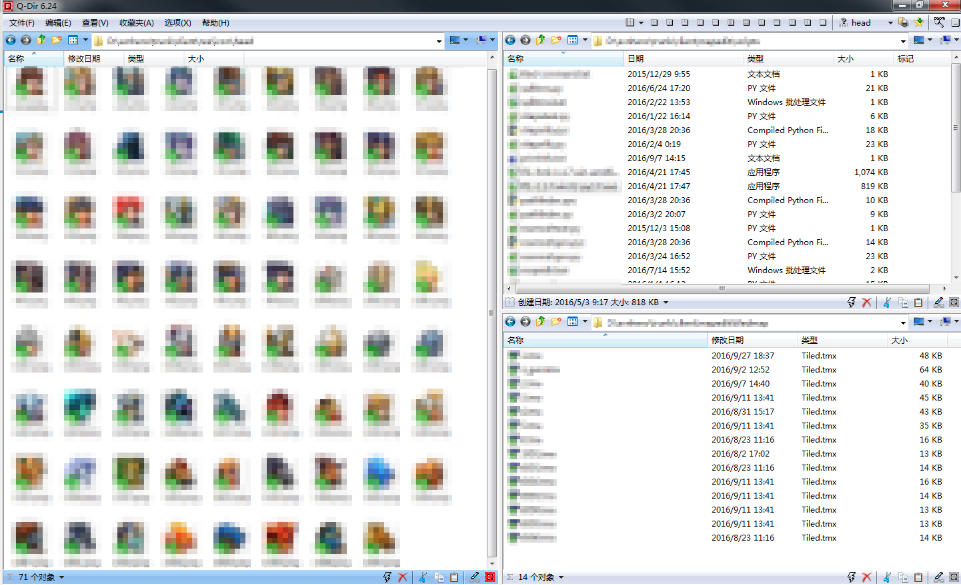Expand view mode dropdown arrow in left pane

pos(85,40)
